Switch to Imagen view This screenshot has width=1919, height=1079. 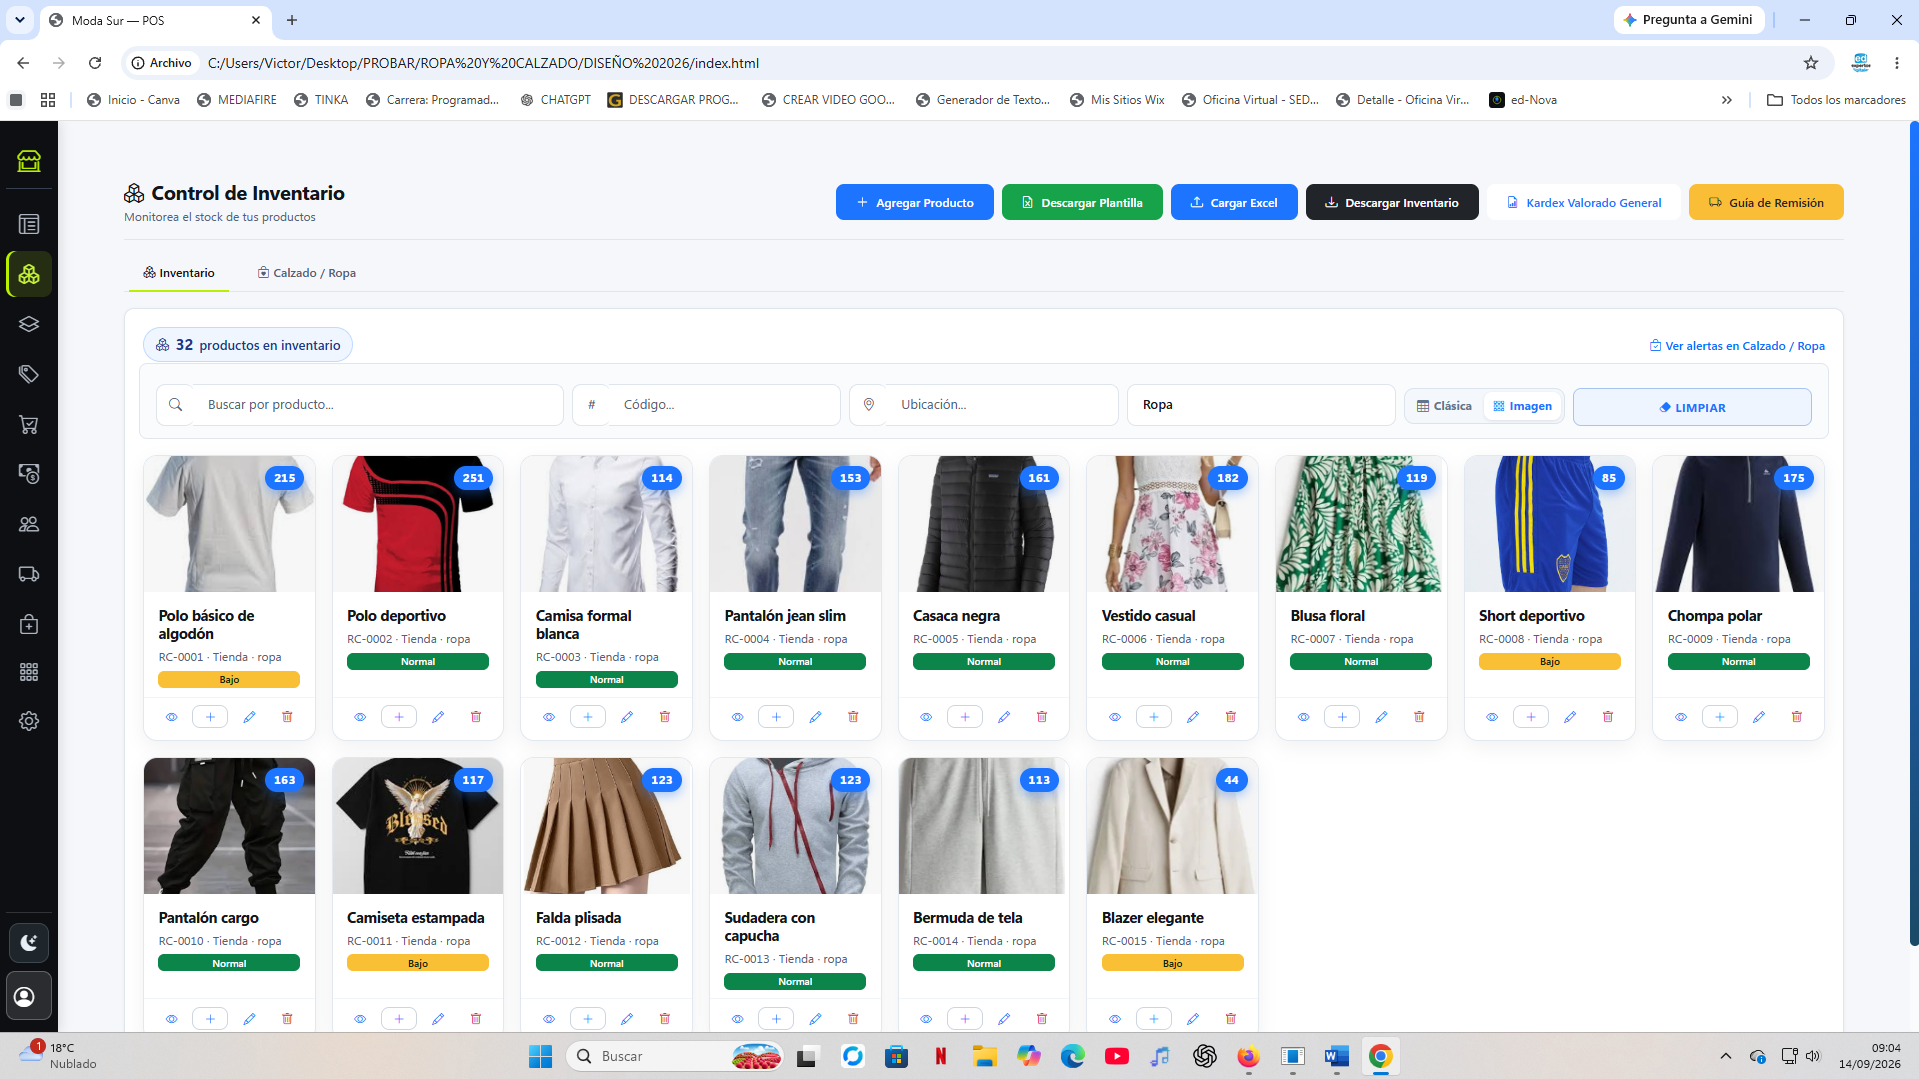pyautogui.click(x=1522, y=406)
